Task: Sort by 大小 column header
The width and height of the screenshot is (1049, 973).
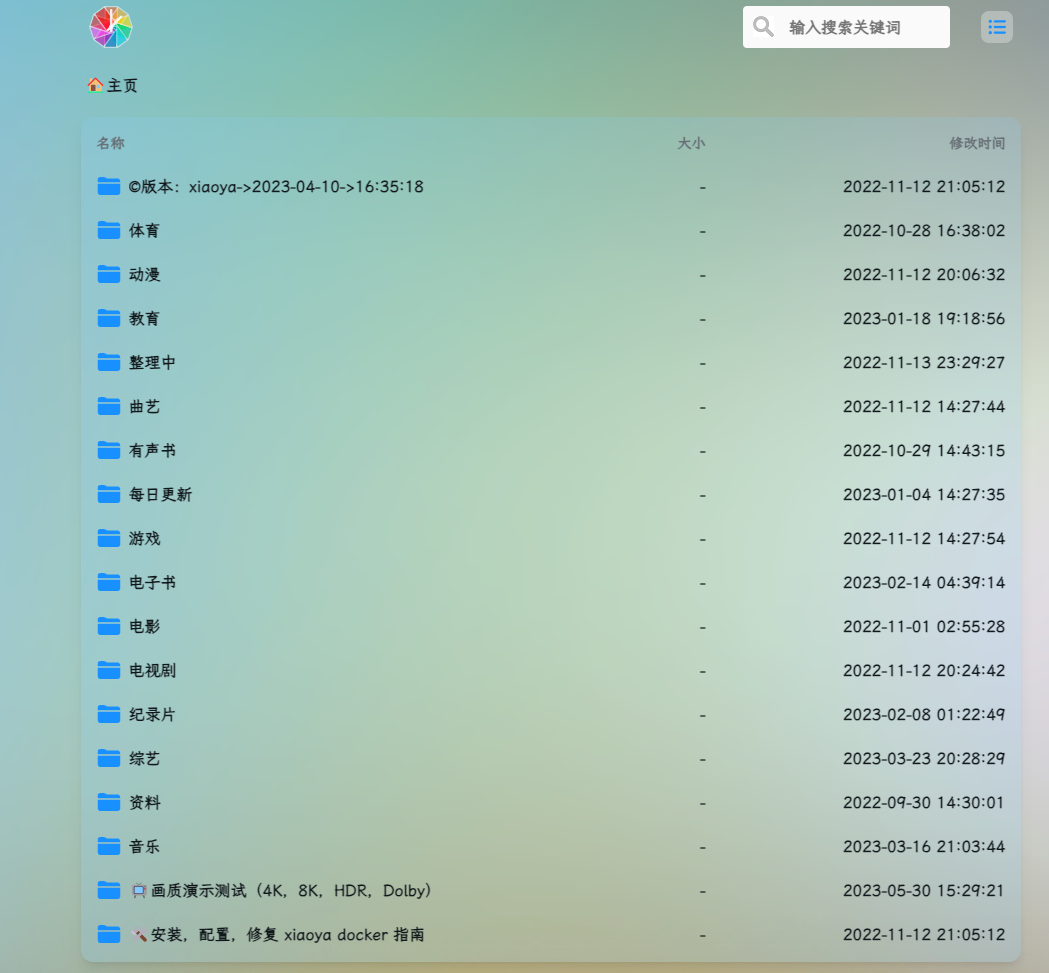Action: coord(691,143)
